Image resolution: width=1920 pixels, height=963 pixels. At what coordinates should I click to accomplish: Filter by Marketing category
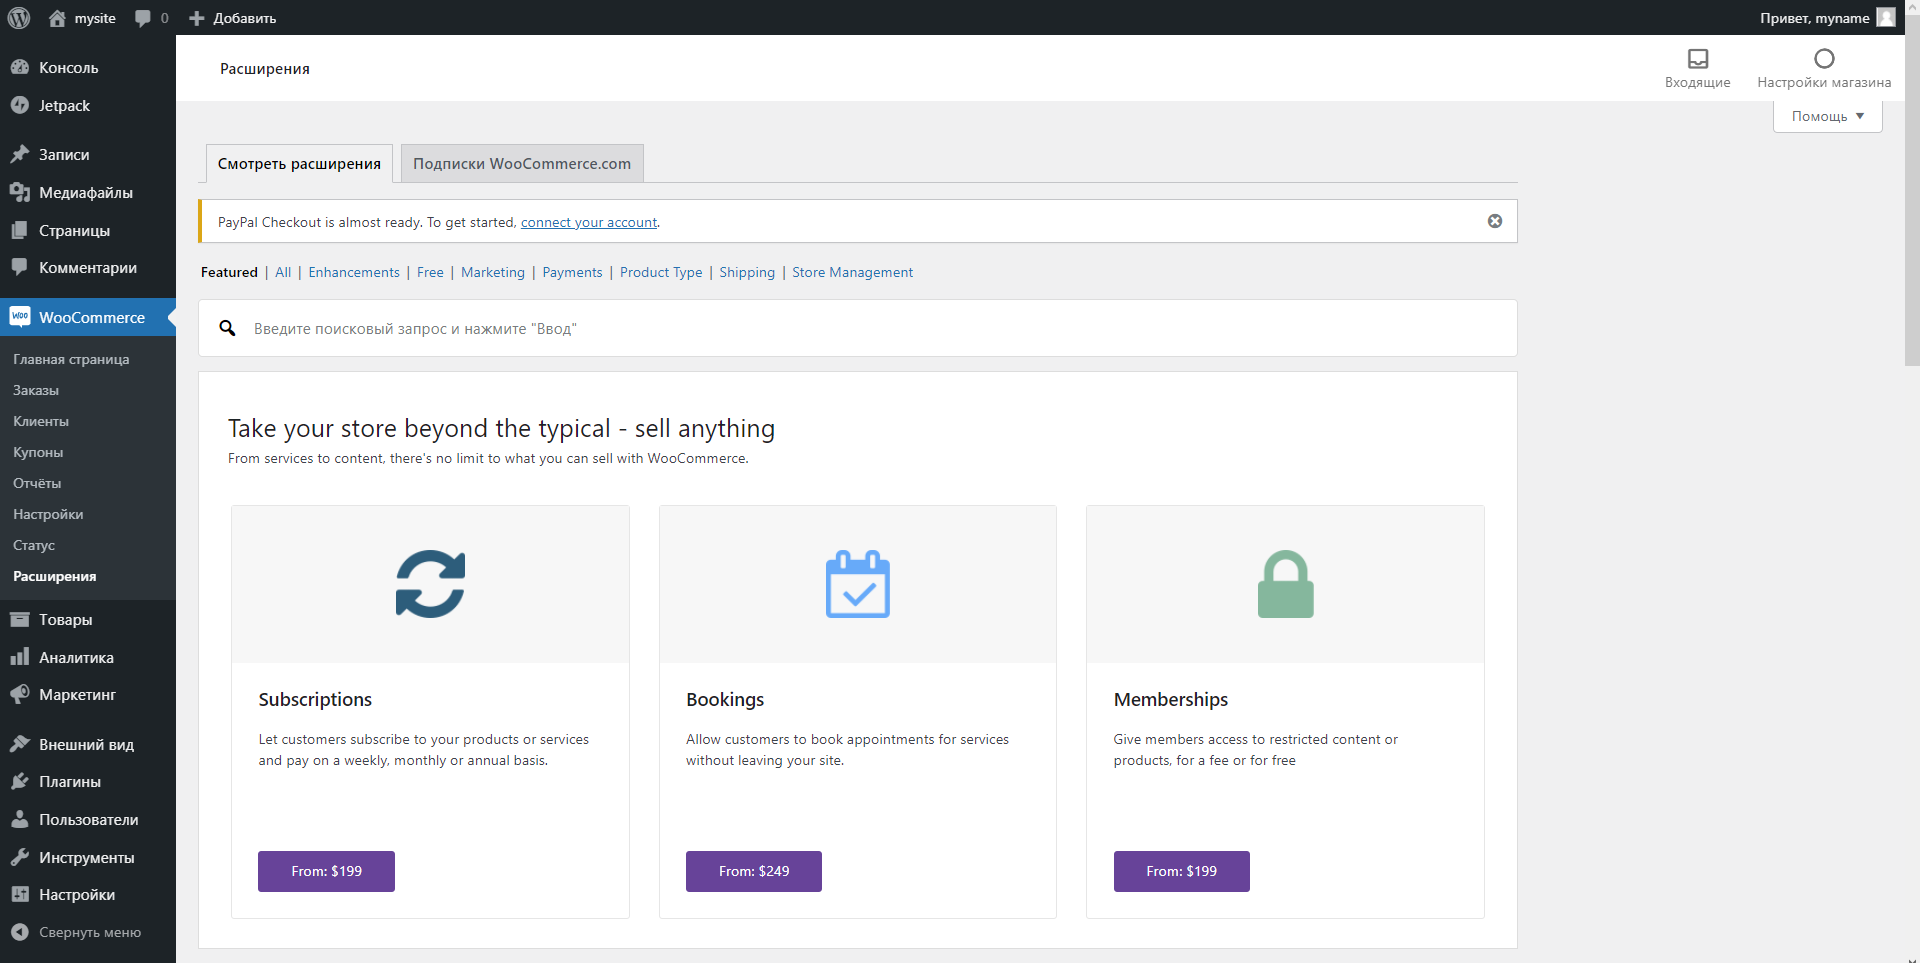(493, 272)
